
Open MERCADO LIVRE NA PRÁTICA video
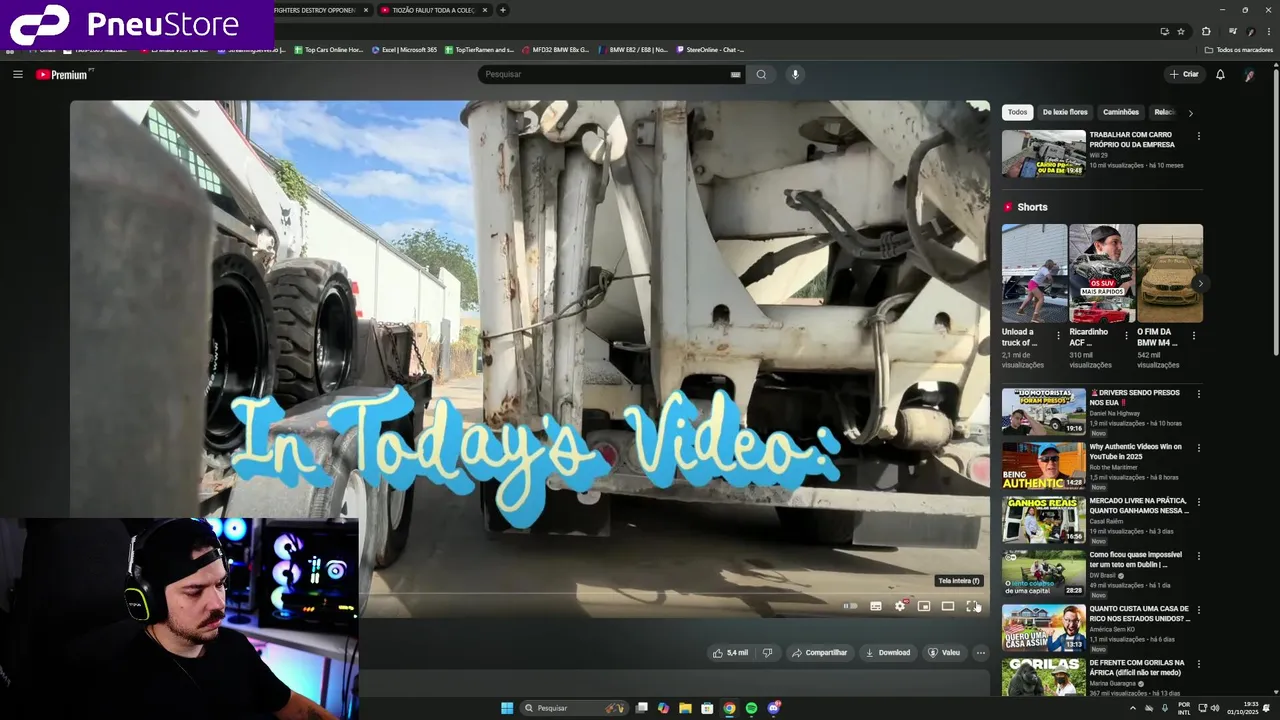pos(1044,519)
